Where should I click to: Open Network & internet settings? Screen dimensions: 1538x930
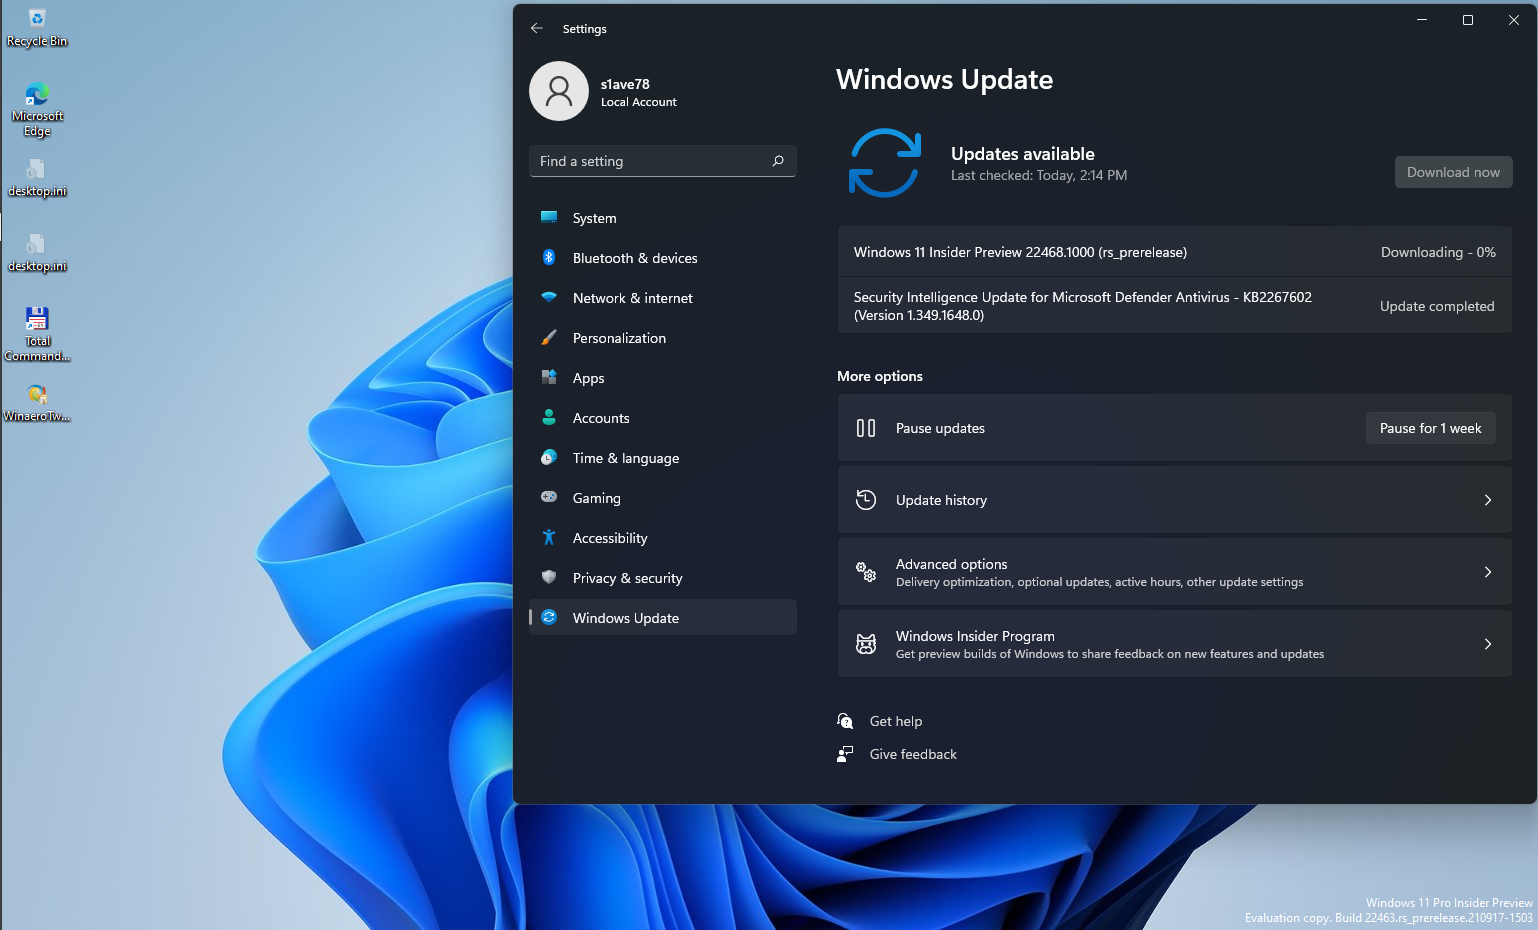(x=663, y=298)
